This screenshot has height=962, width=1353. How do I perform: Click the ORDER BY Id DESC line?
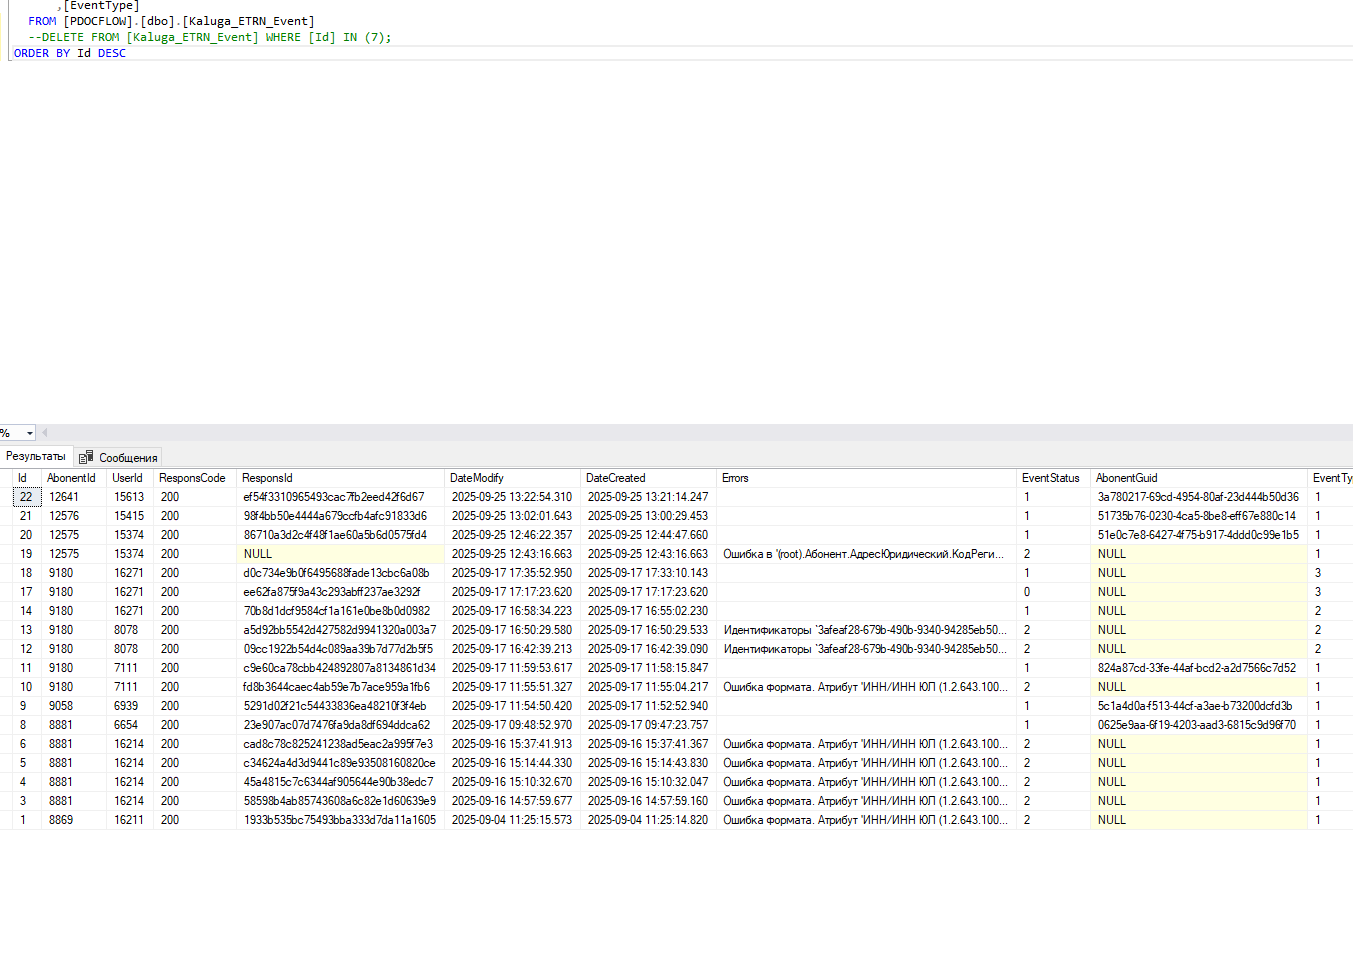point(70,53)
